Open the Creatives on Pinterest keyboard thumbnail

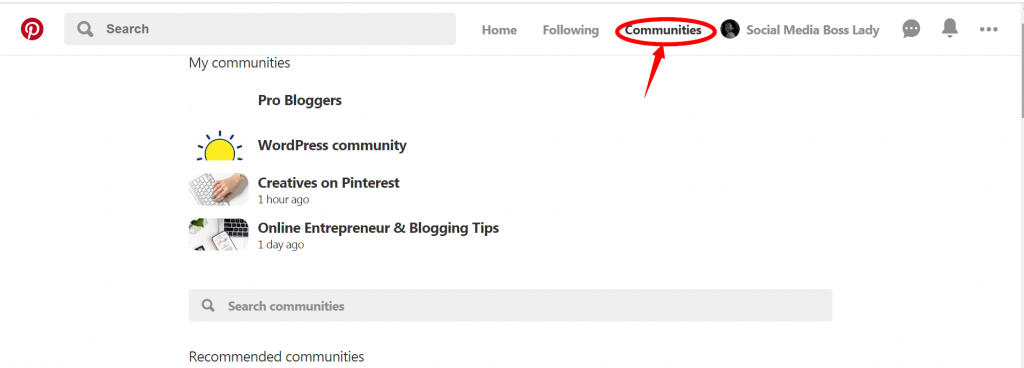(x=219, y=189)
